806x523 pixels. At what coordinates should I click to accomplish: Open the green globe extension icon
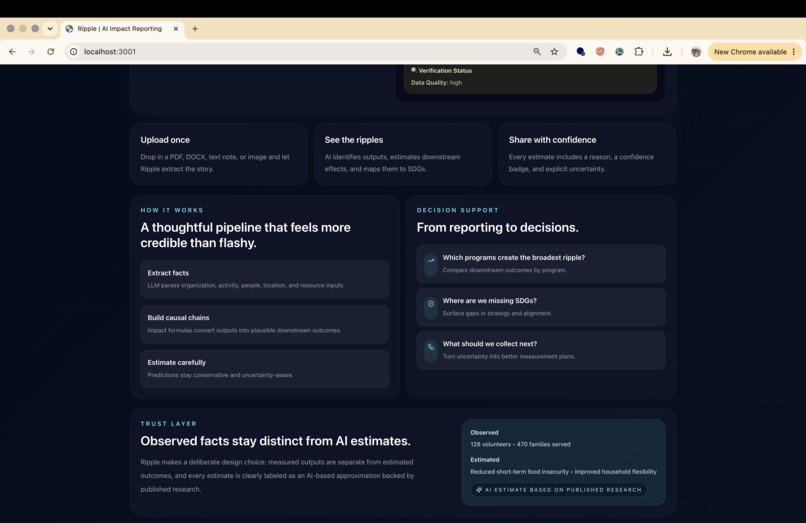pyautogui.click(x=619, y=51)
